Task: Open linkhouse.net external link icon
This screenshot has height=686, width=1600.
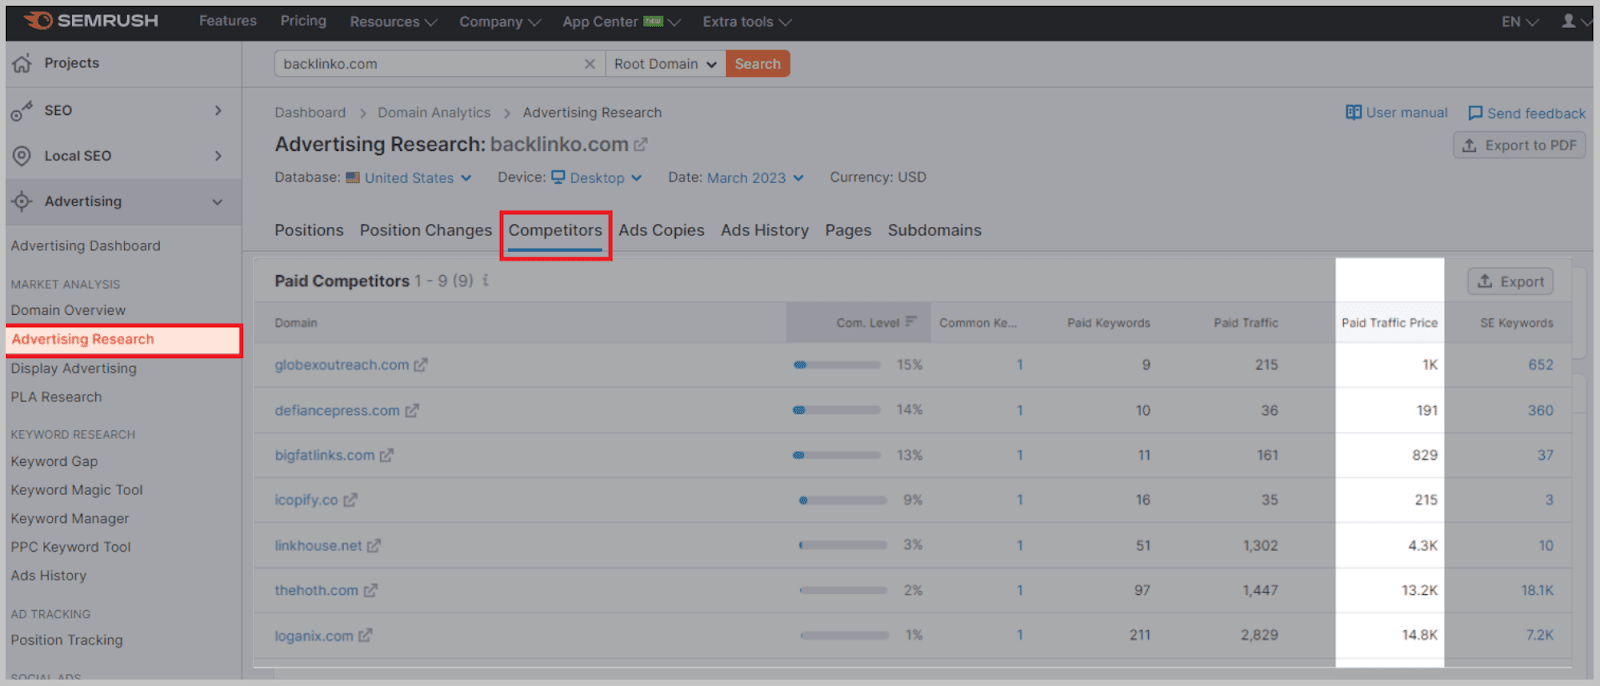Action: click(x=374, y=546)
